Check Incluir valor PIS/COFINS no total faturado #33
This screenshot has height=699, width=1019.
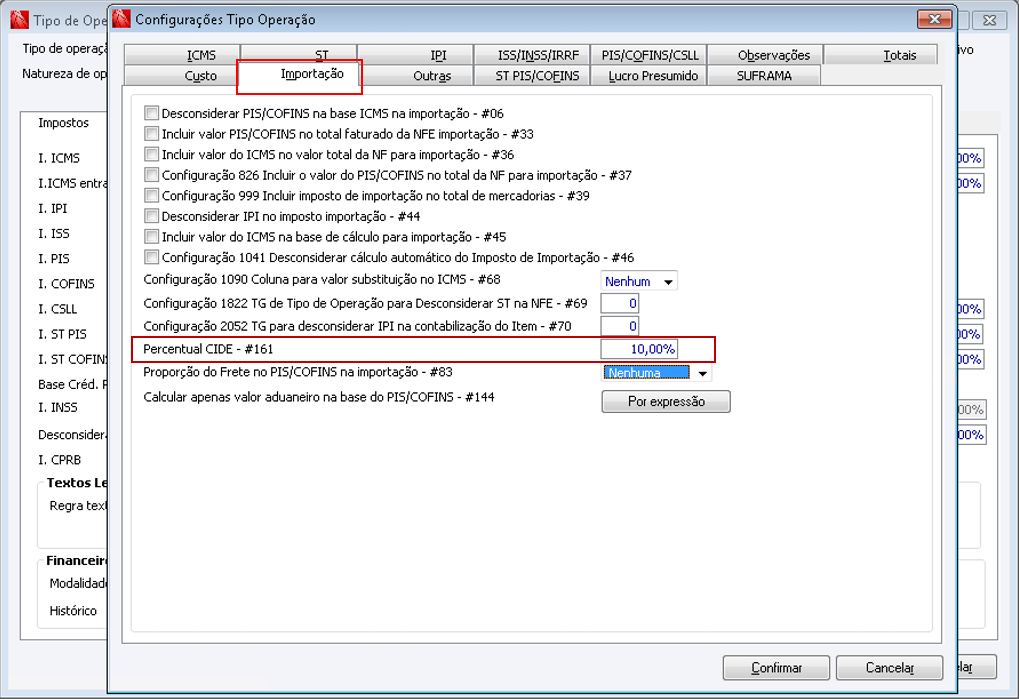coord(151,134)
